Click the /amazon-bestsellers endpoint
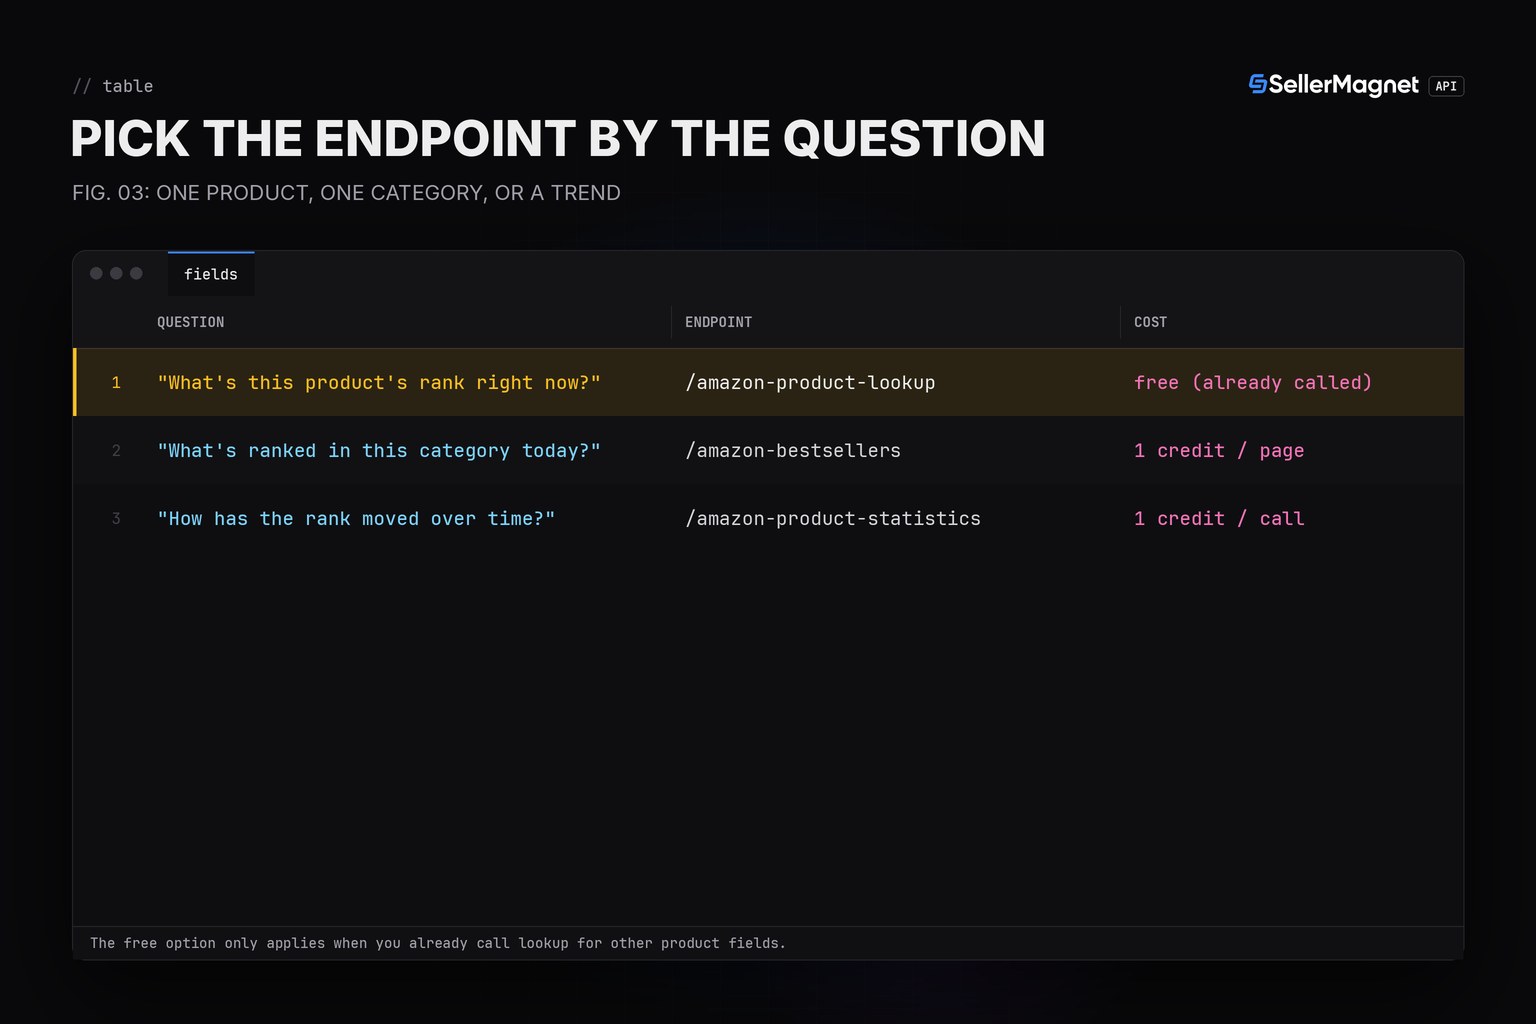The width and height of the screenshot is (1536, 1024). click(x=793, y=451)
